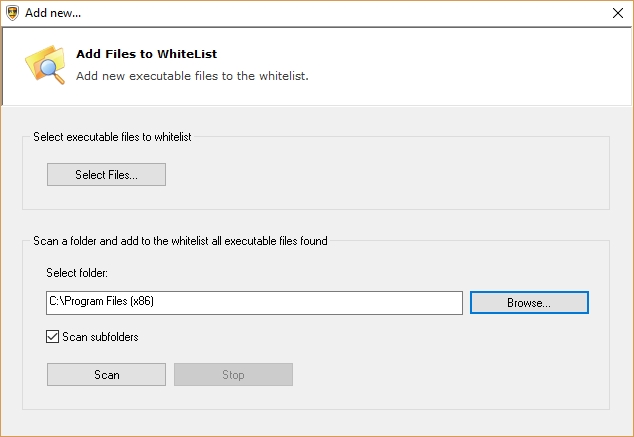Uncheck the Scan subfolders checkbox

53,337
